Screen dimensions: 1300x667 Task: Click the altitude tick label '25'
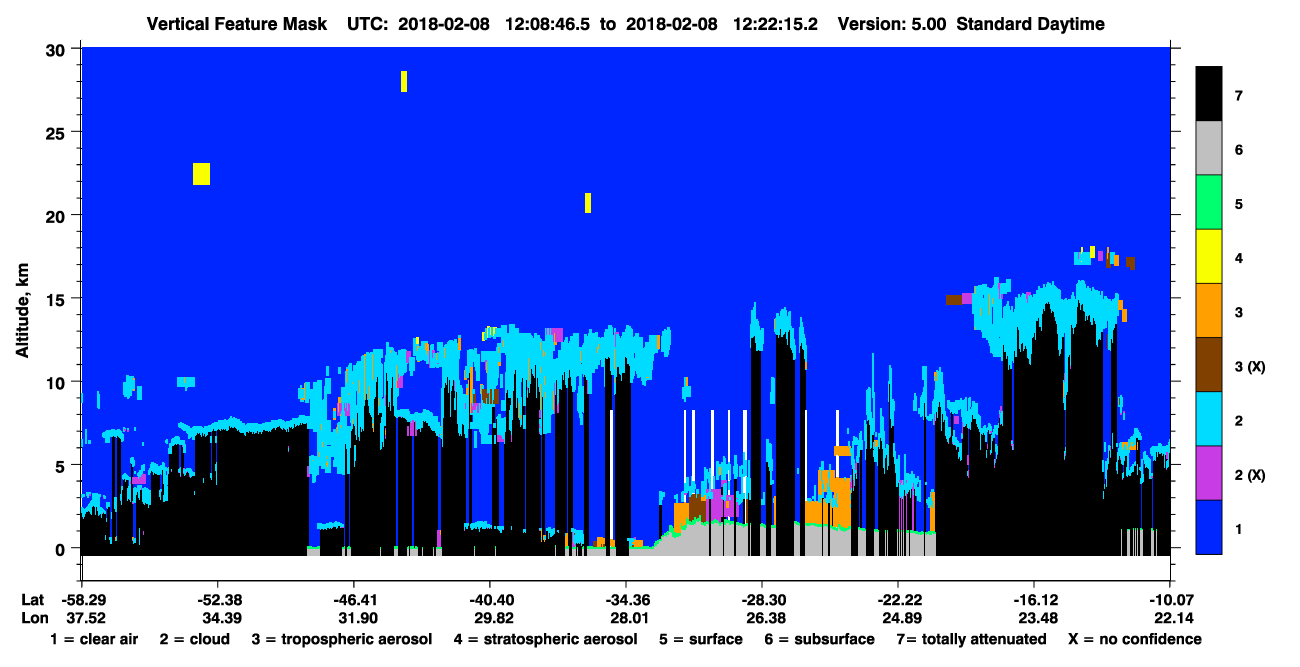(58, 132)
